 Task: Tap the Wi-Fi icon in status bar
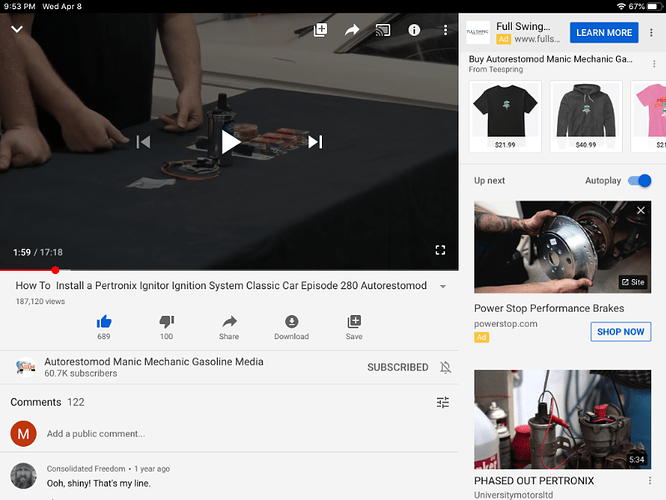pyautogui.click(x=621, y=6)
